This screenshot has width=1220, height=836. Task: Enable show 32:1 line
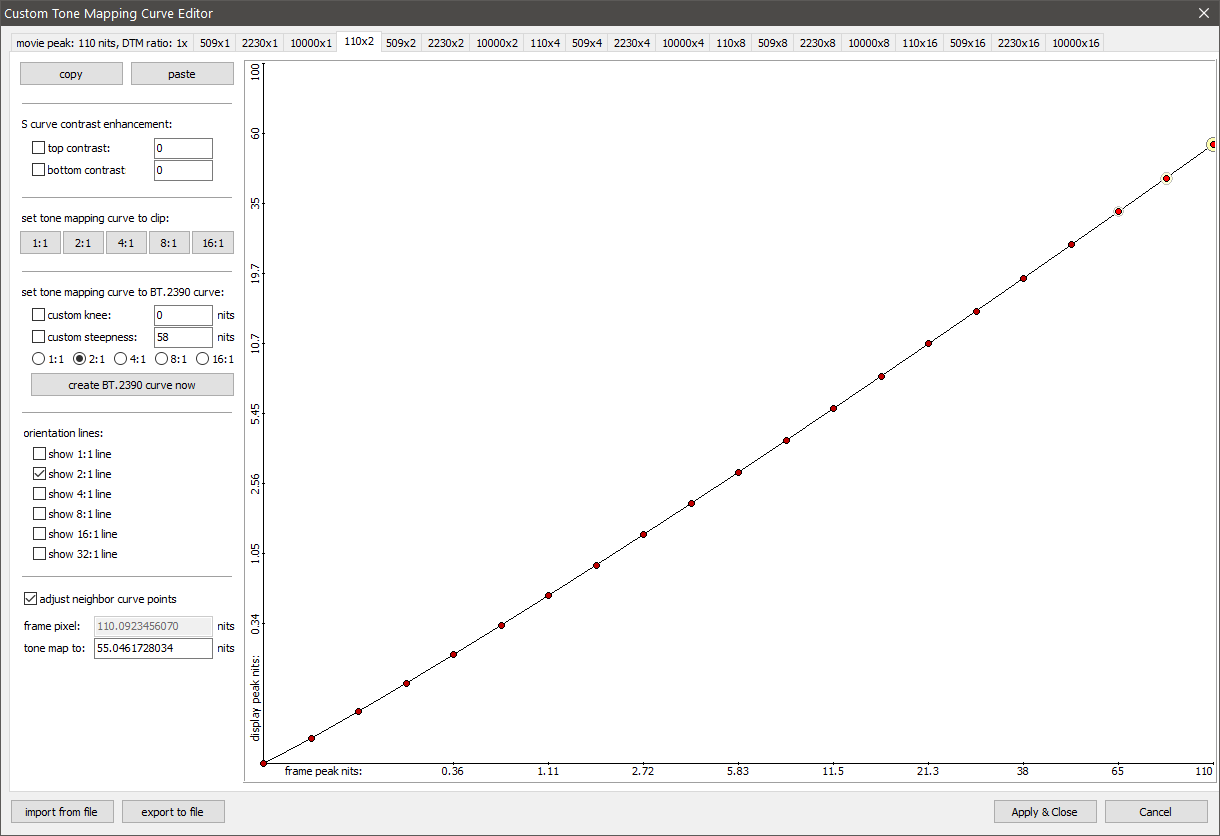coord(39,554)
